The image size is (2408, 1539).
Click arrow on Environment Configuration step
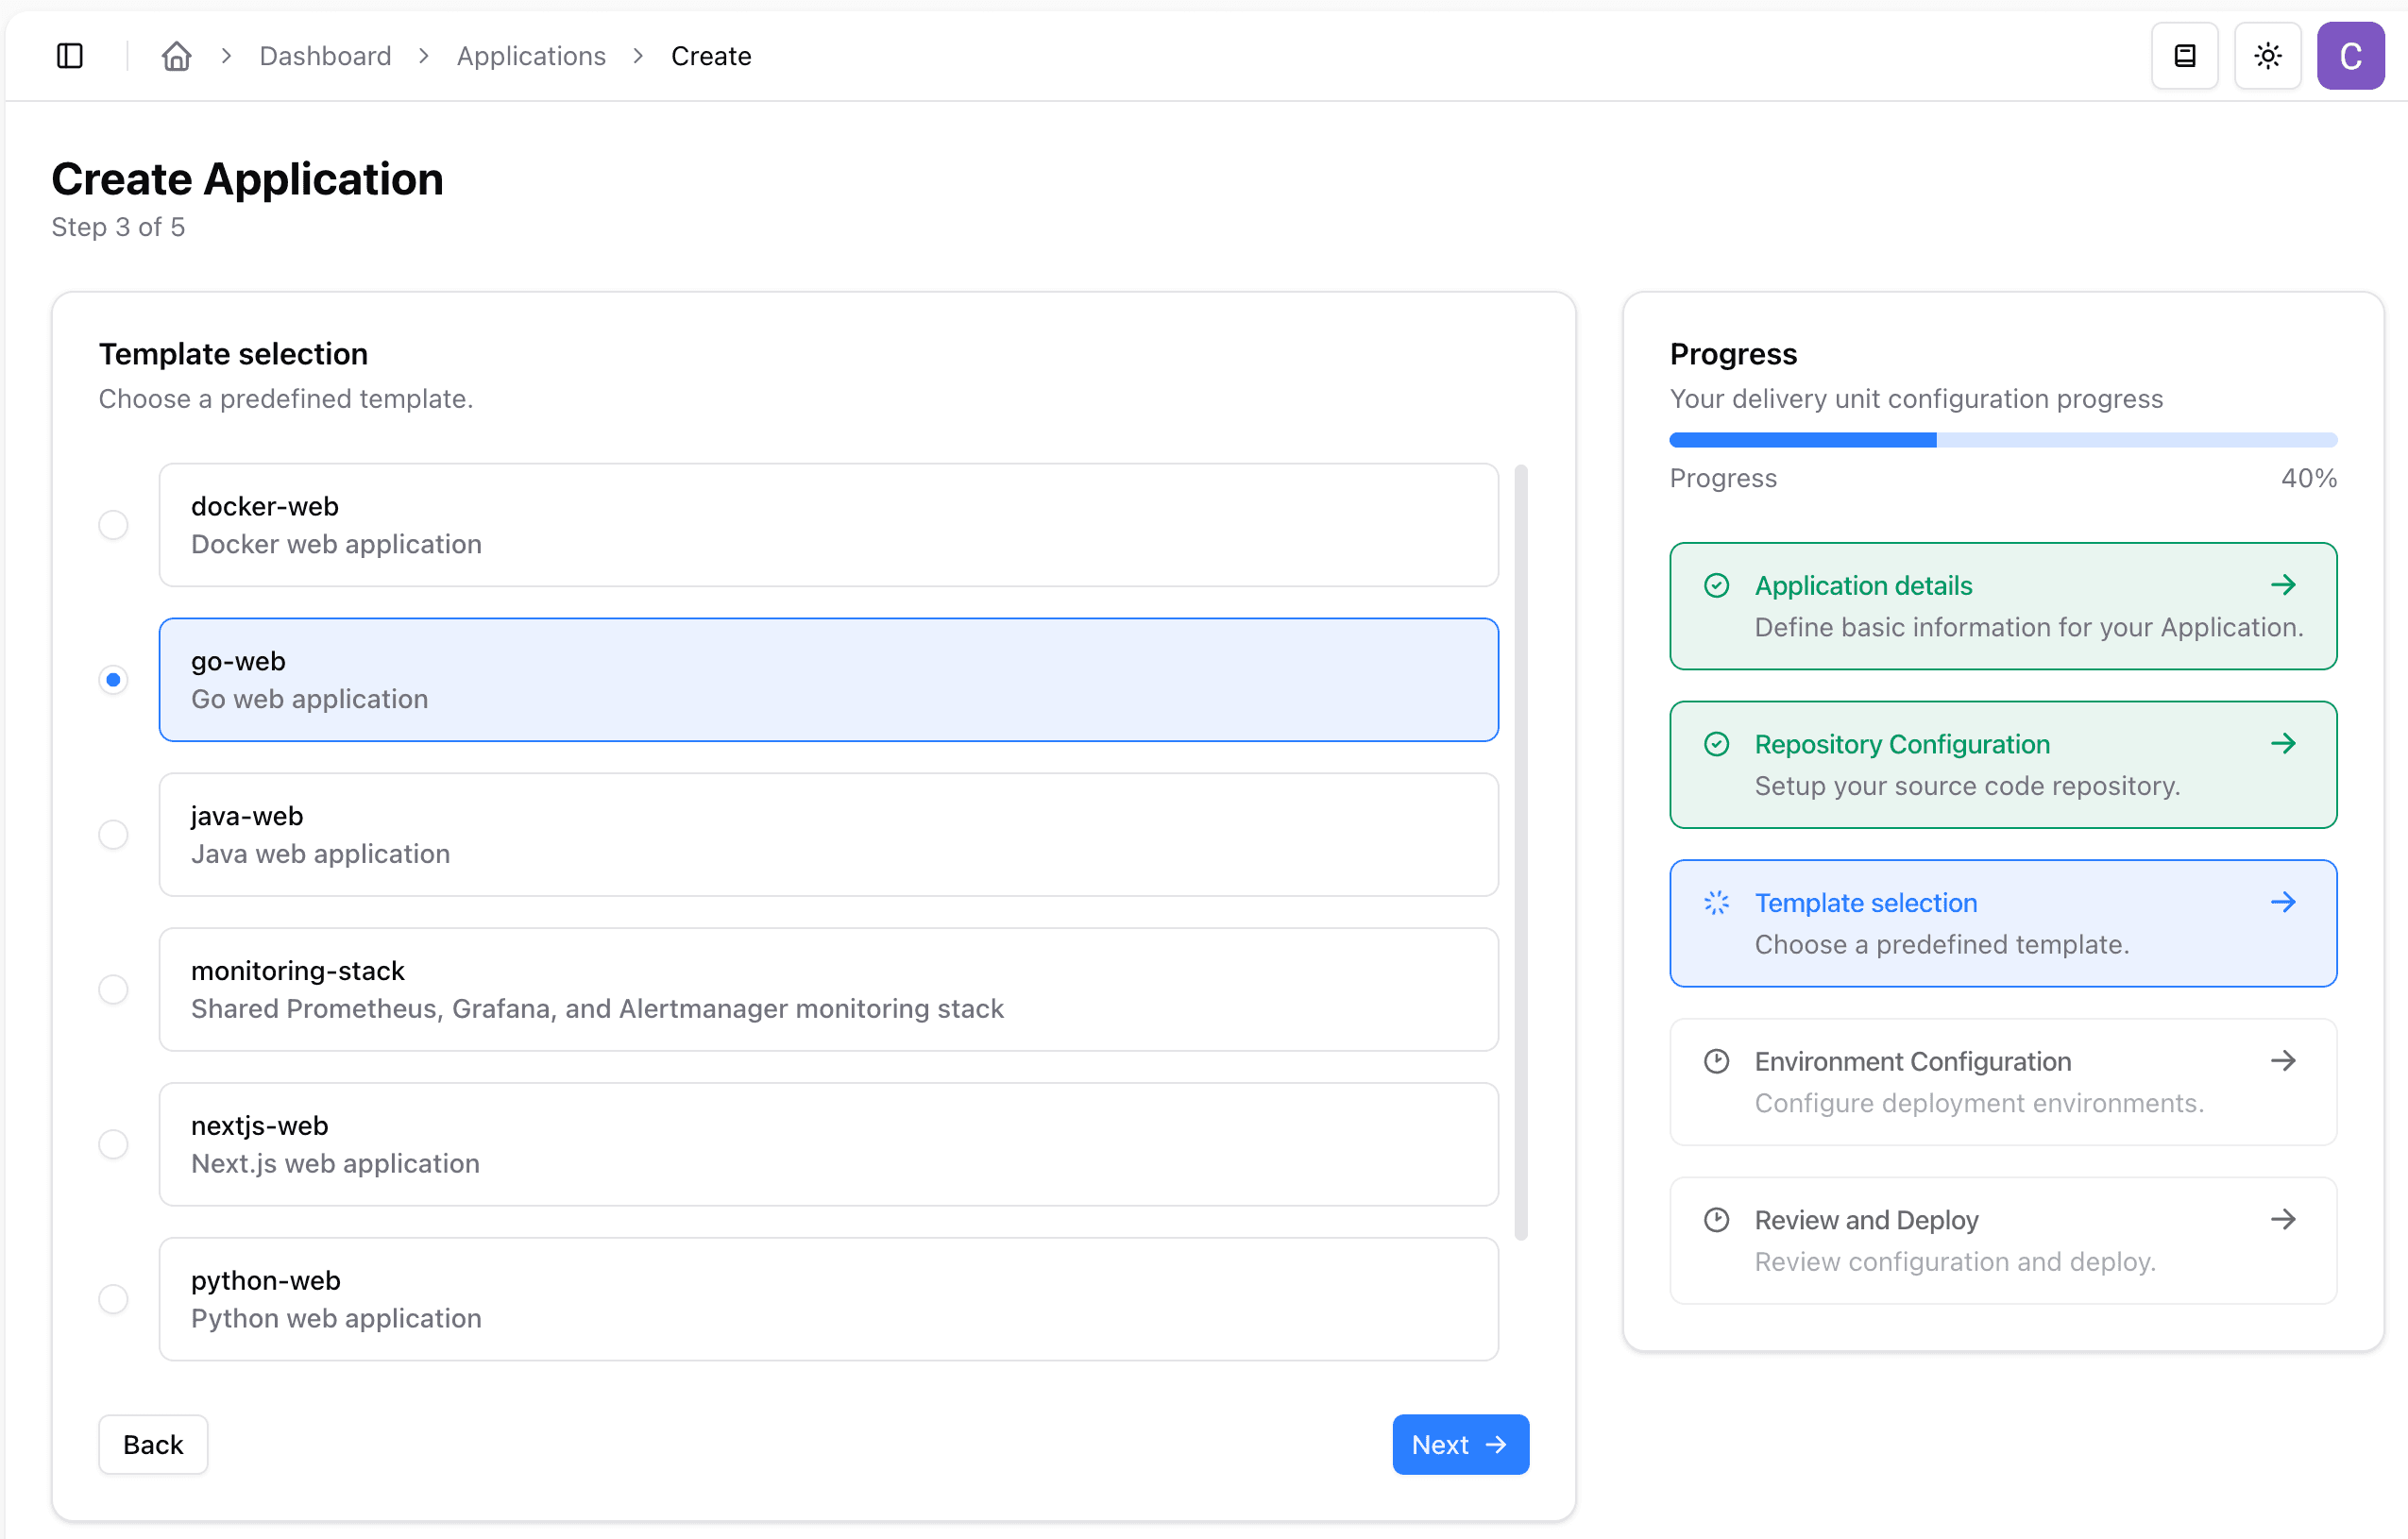tap(2283, 1060)
